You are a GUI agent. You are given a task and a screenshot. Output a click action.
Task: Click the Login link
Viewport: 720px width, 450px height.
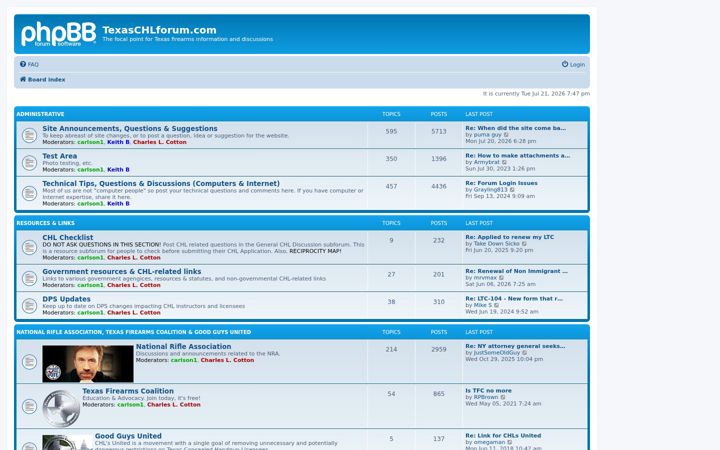tap(573, 64)
